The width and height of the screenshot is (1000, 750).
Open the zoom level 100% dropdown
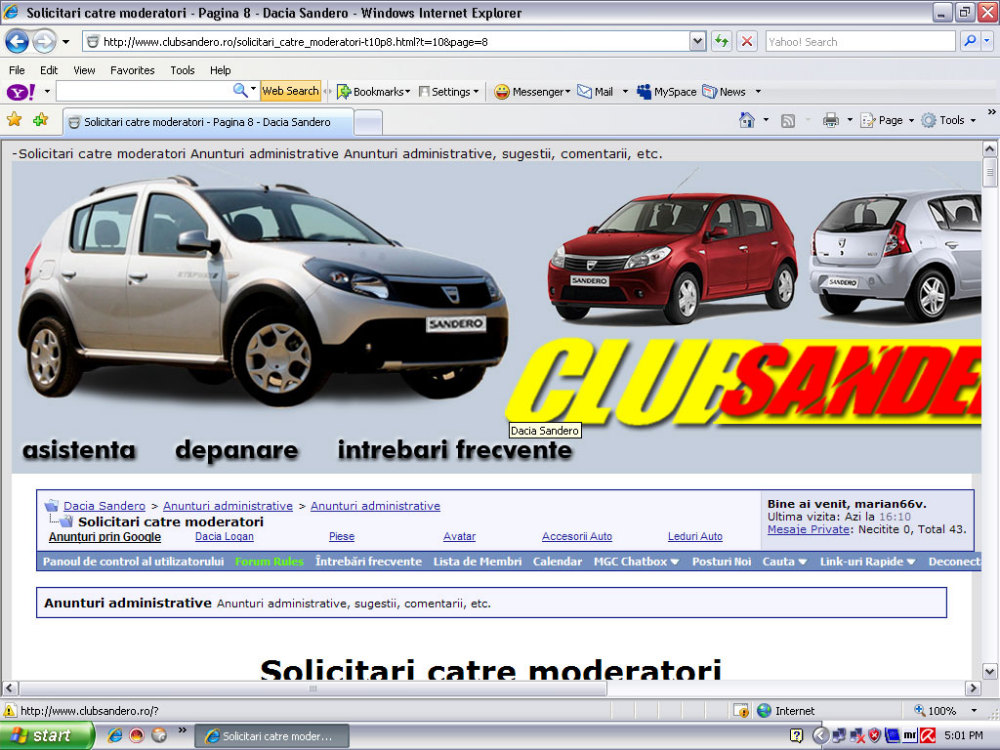coord(974,710)
